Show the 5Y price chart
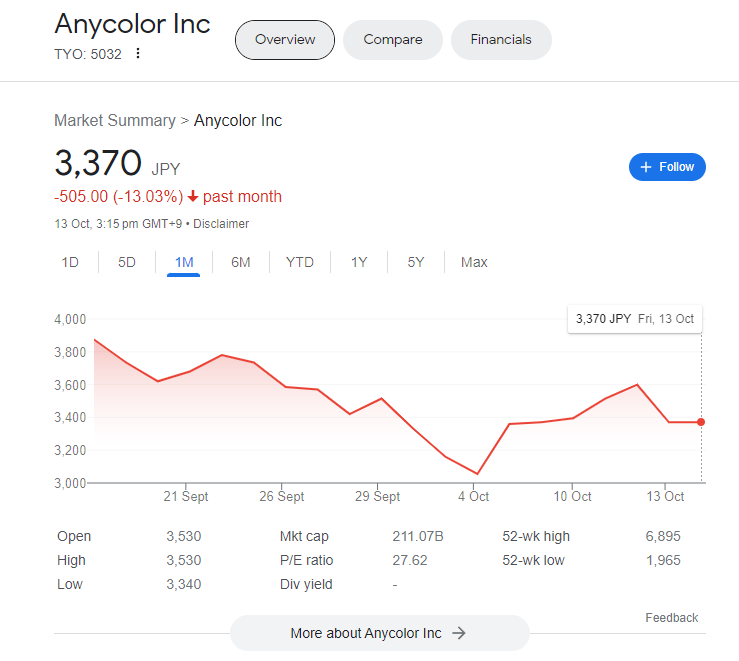 pyautogui.click(x=416, y=262)
